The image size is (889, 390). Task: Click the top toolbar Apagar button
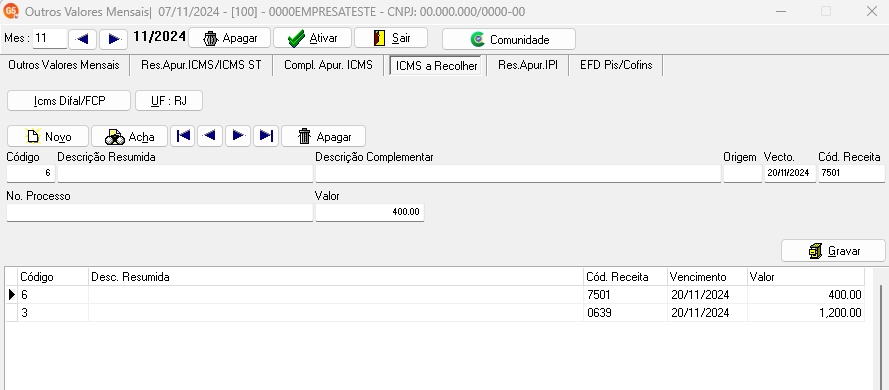point(230,39)
